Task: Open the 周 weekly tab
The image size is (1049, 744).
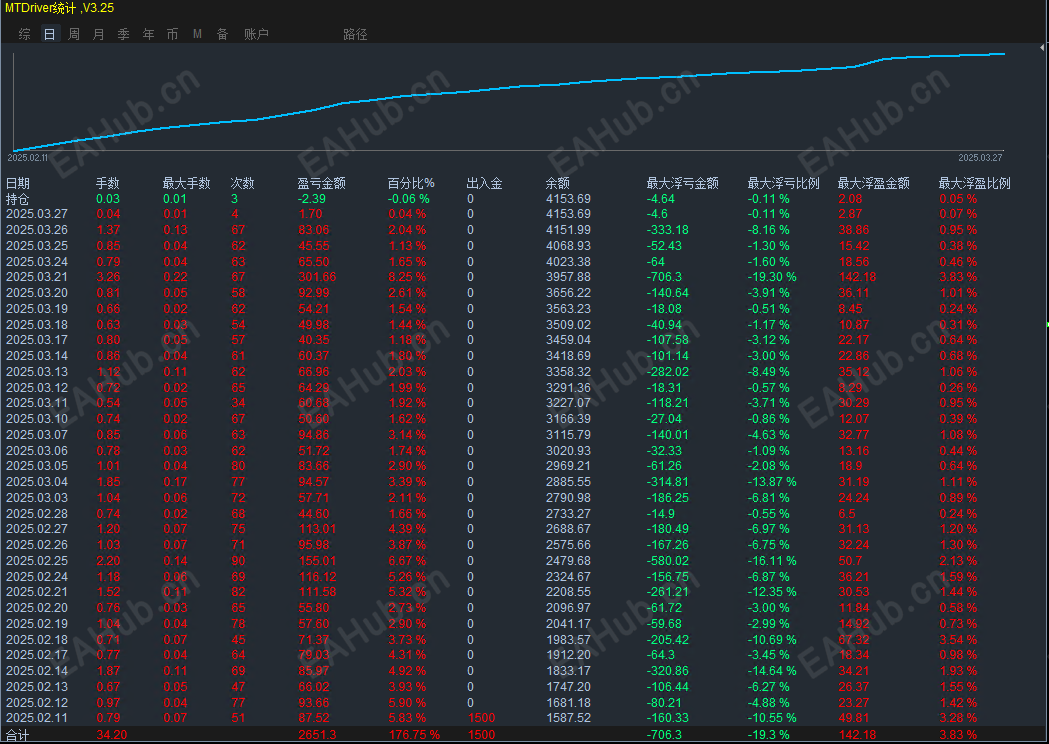Action: [x=74, y=34]
